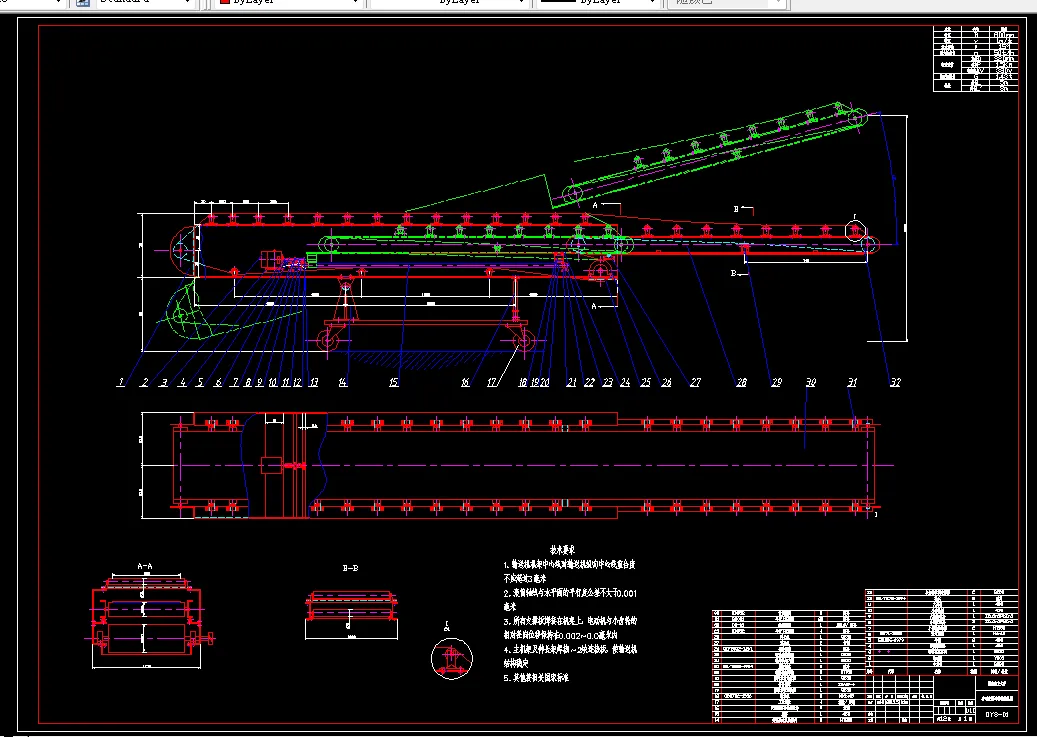Select part number label 27
This screenshot has height=737, width=1037.
[695, 382]
